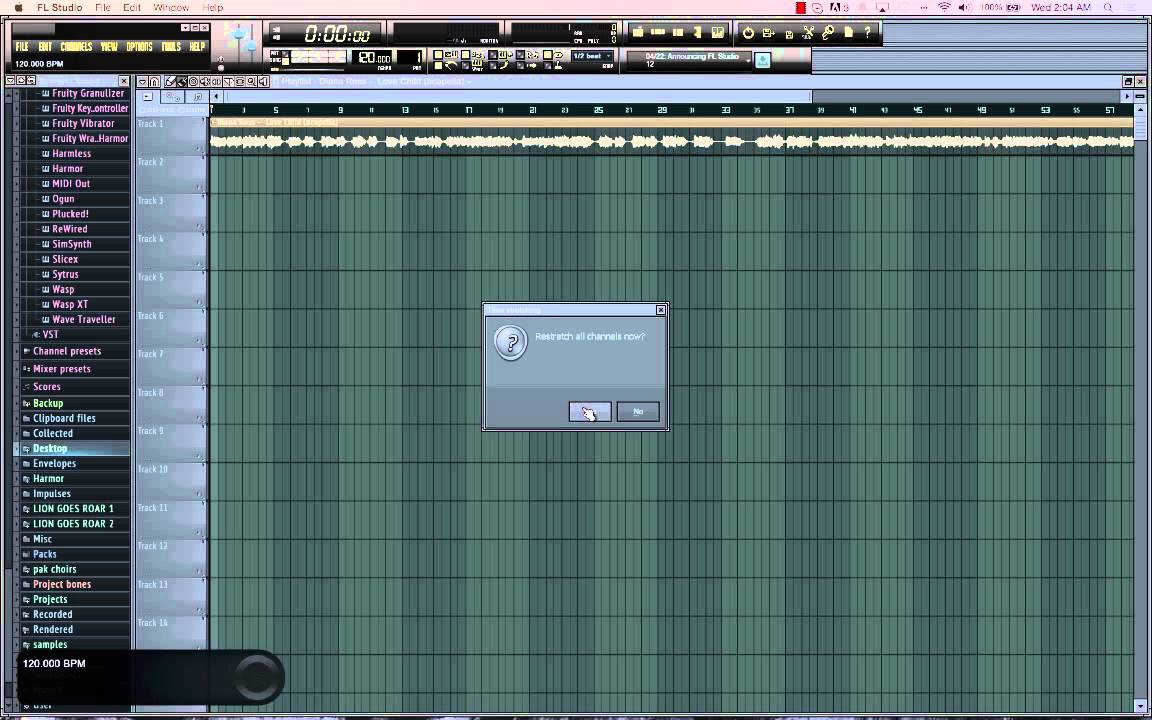Open the mixer panel icon
The image size is (1152, 720).
(718, 32)
